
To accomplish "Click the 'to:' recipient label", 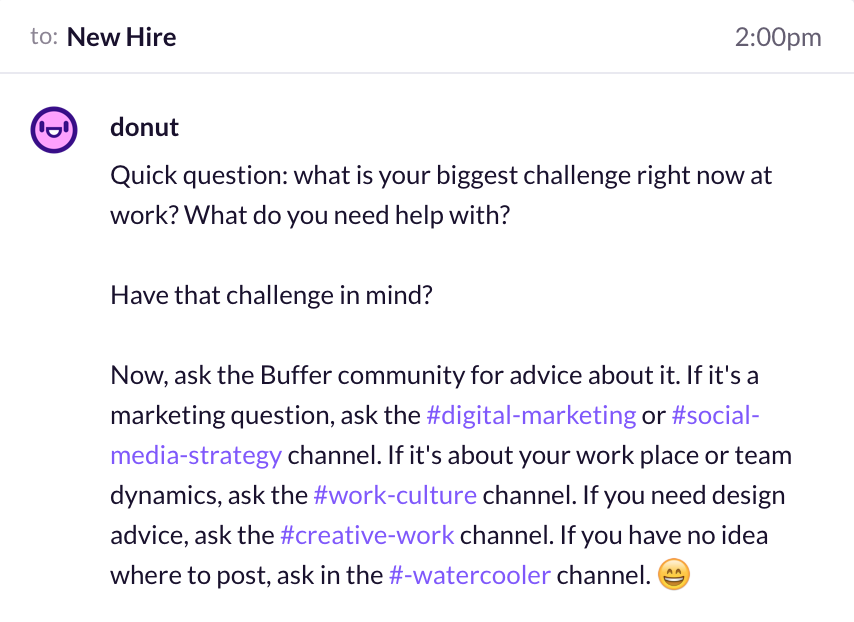I will [x=44, y=37].
